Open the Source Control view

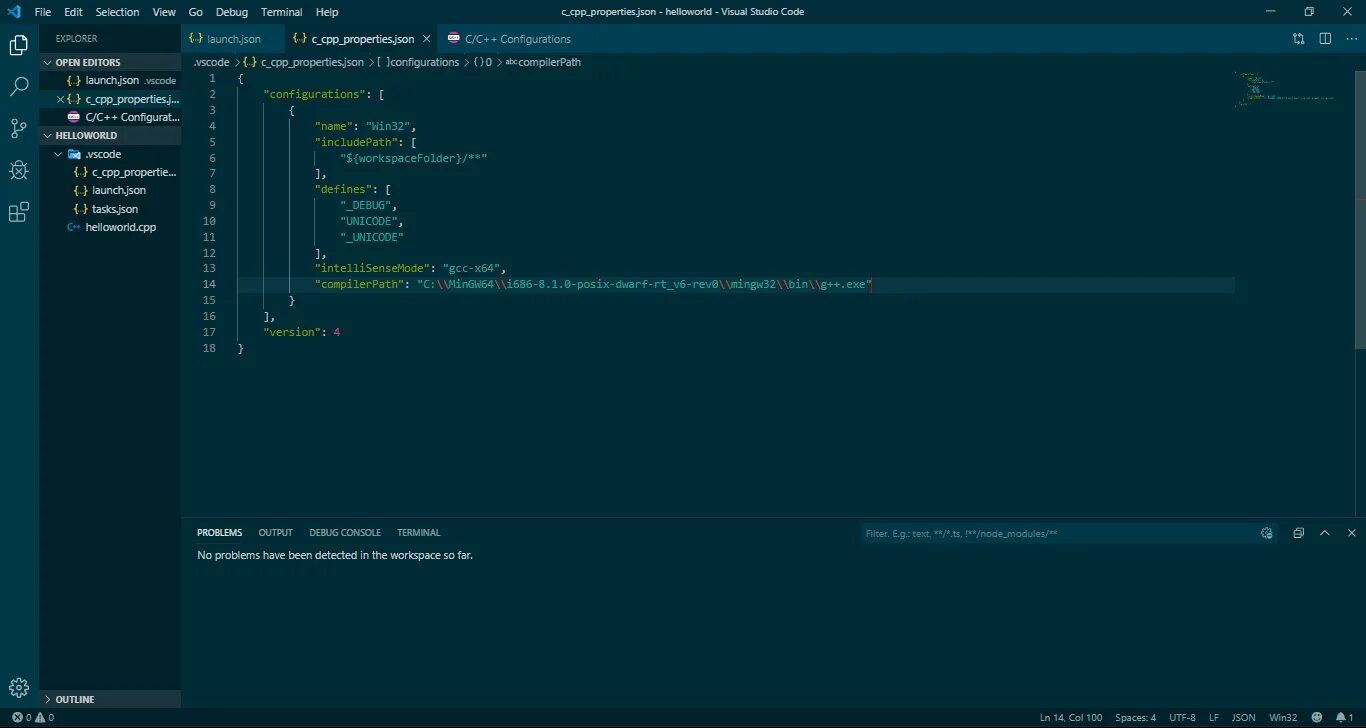coord(19,128)
